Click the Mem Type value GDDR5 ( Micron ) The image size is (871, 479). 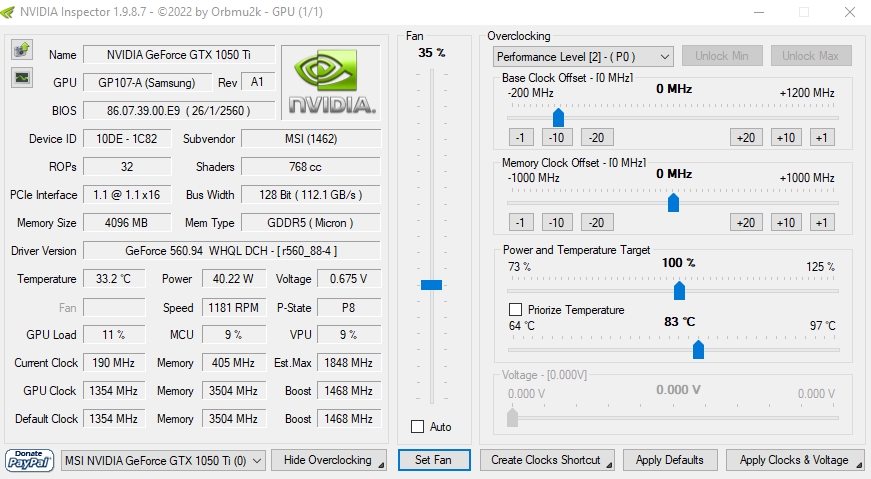coord(311,223)
